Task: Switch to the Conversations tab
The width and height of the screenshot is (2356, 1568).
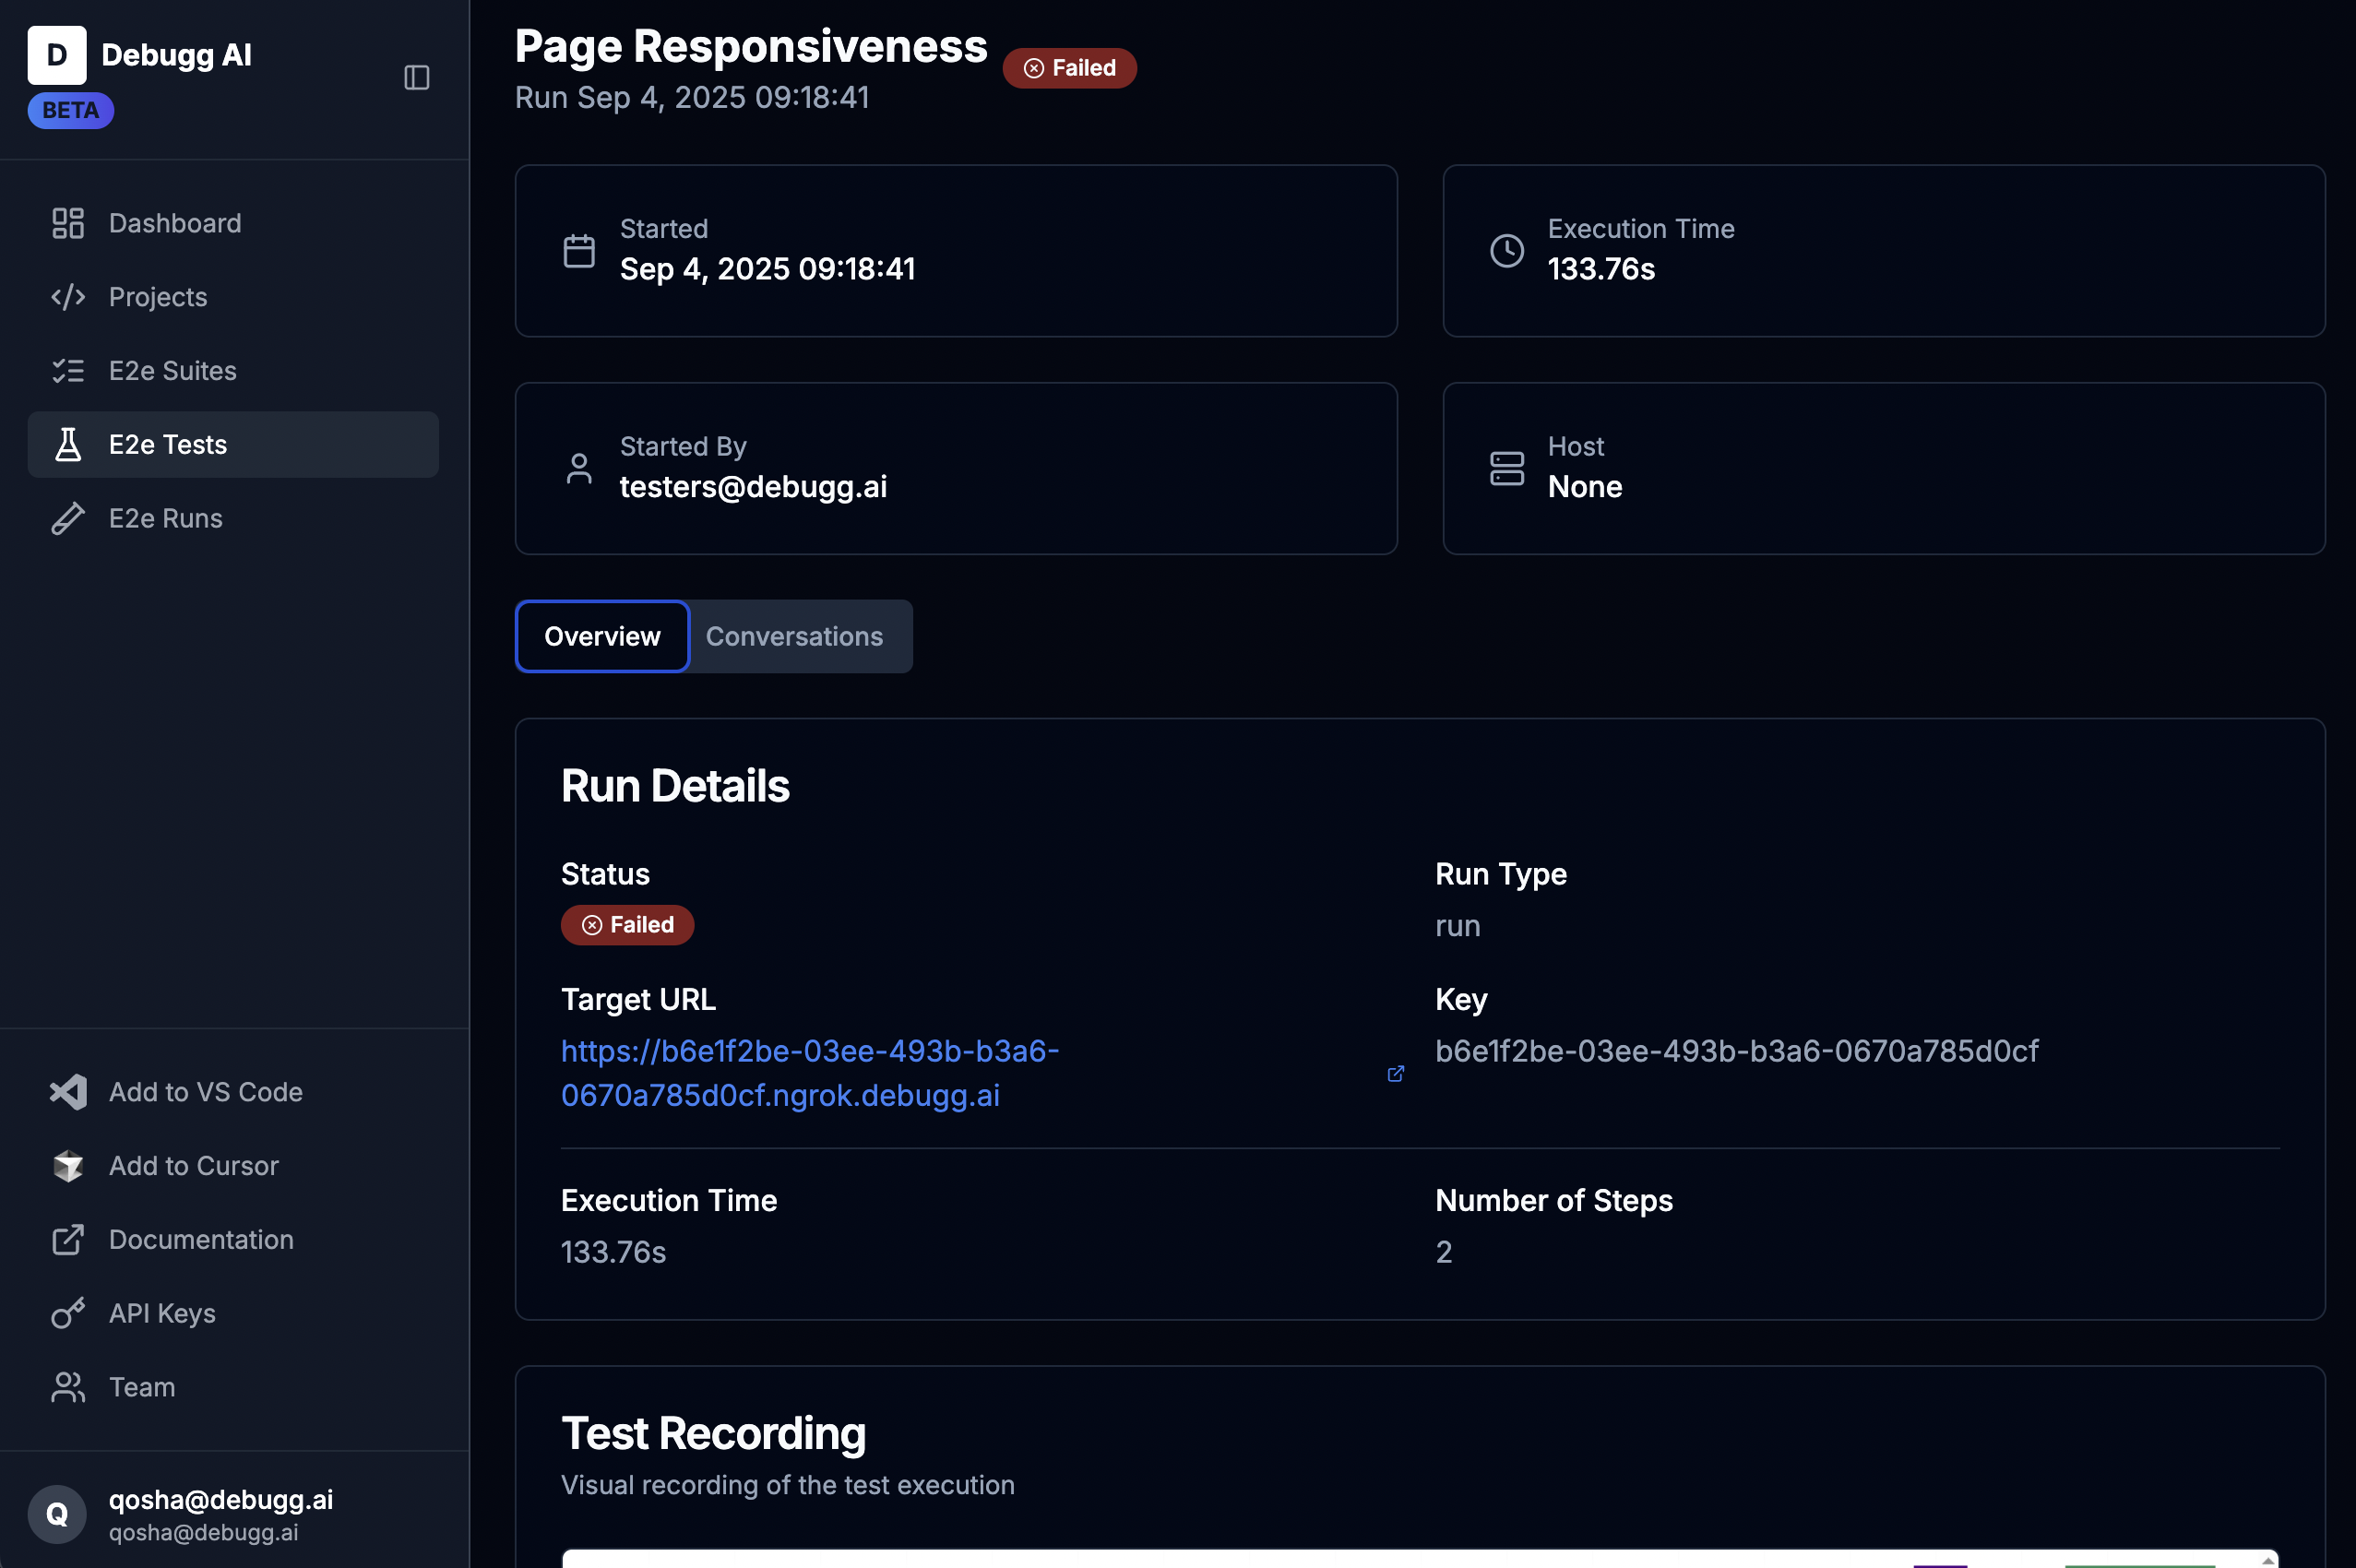Action: tap(795, 636)
